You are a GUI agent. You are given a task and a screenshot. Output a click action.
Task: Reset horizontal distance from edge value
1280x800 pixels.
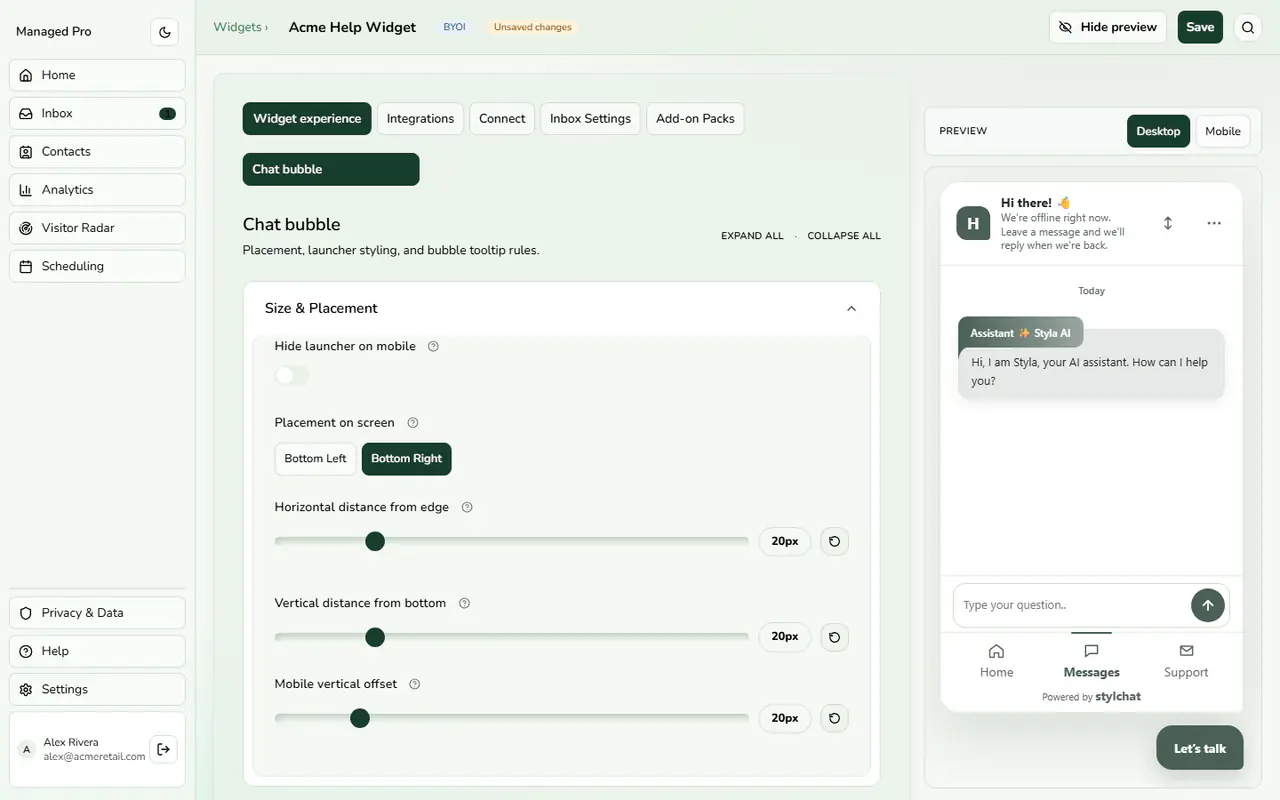tap(834, 542)
